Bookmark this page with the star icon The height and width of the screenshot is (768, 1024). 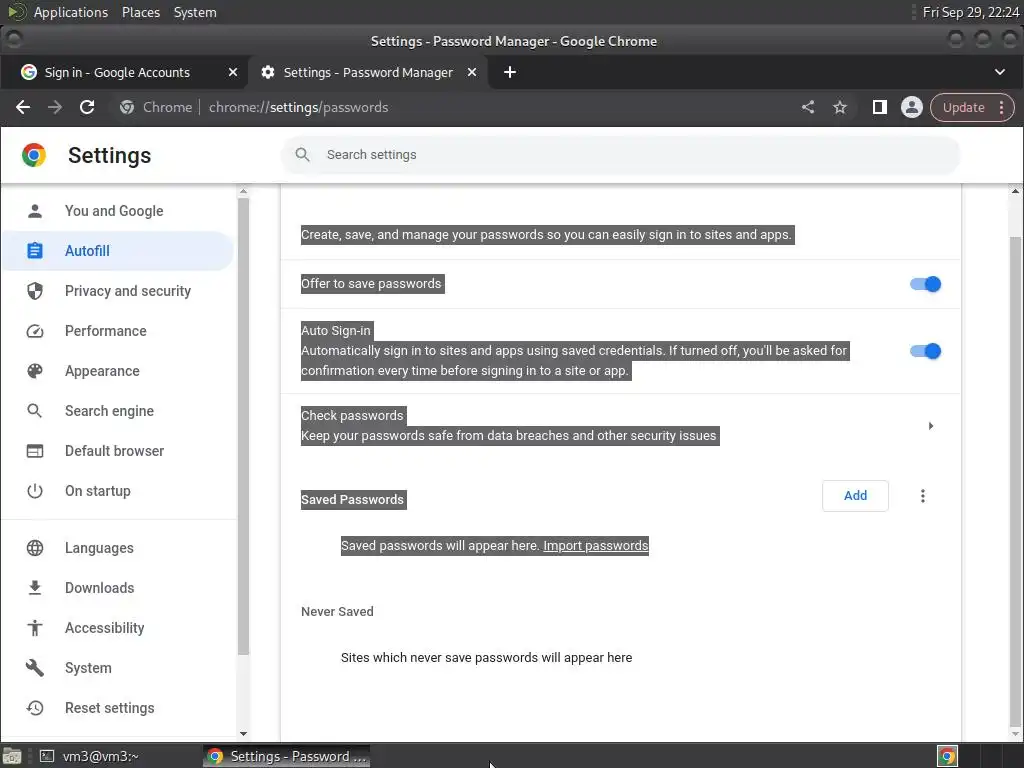click(x=840, y=107)
